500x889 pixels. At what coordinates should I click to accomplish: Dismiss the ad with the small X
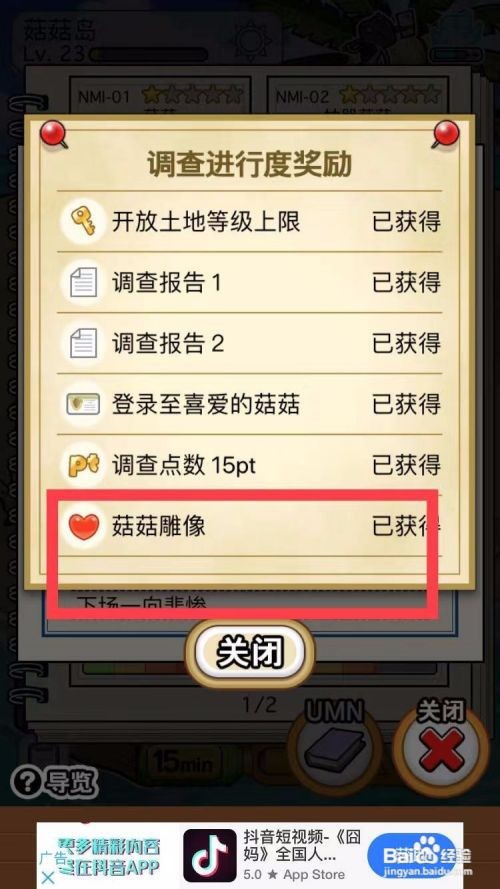click(49, 878)
